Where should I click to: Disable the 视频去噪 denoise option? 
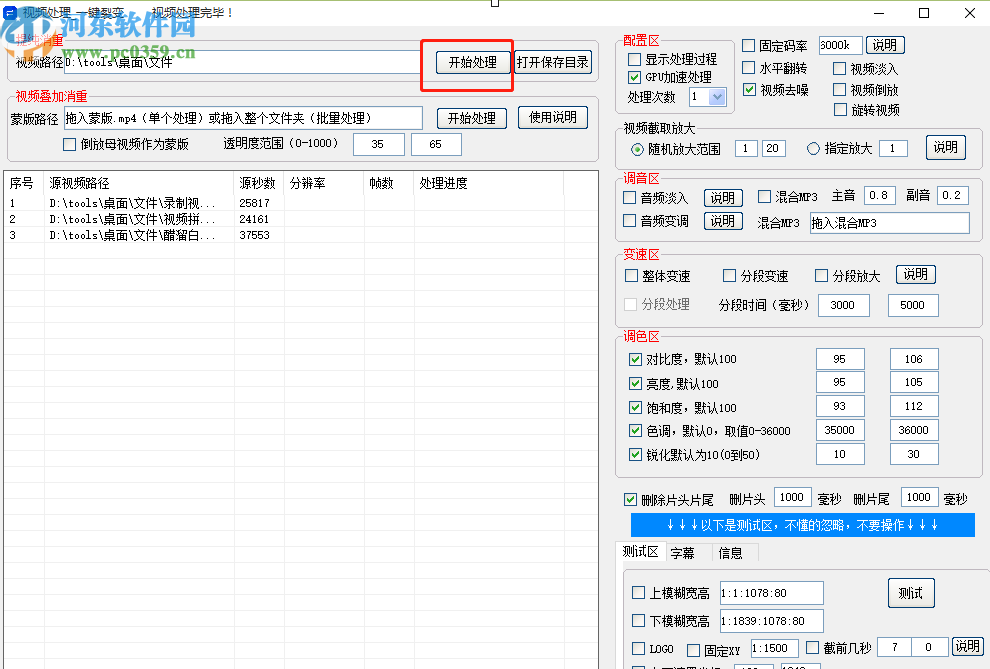point(749,89)
